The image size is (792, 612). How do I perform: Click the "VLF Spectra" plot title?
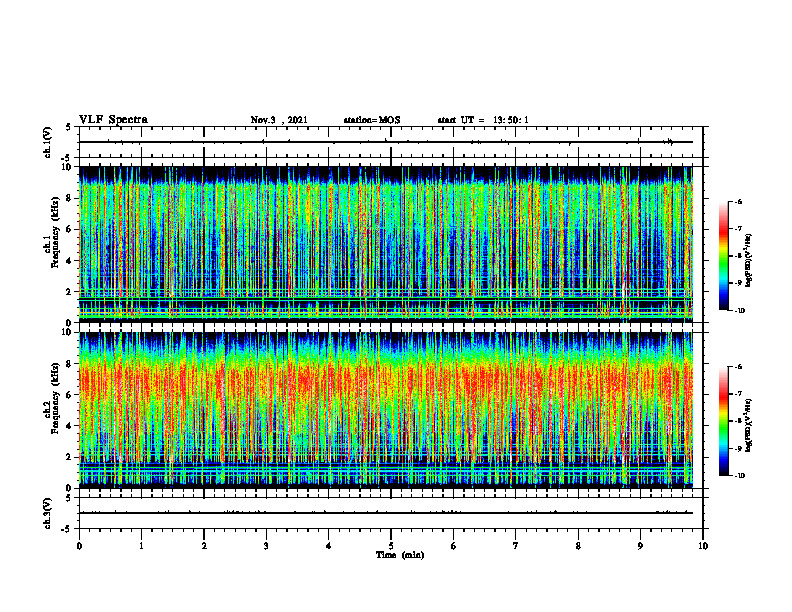113,120
